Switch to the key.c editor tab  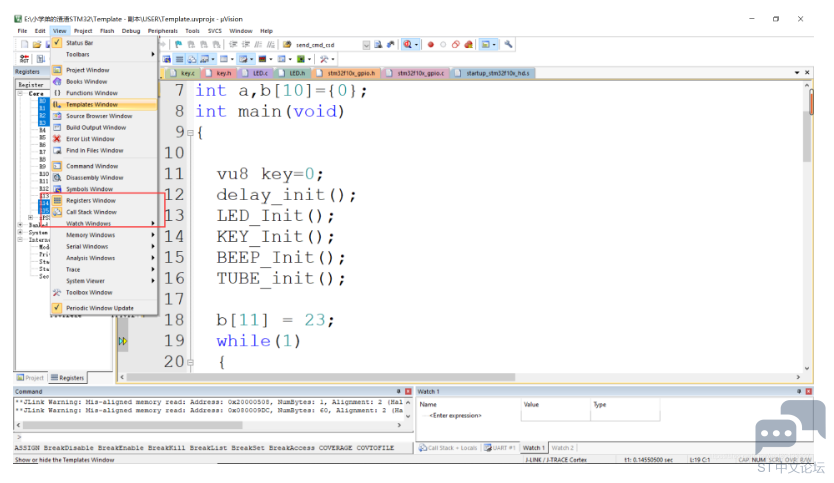(182, 73)
